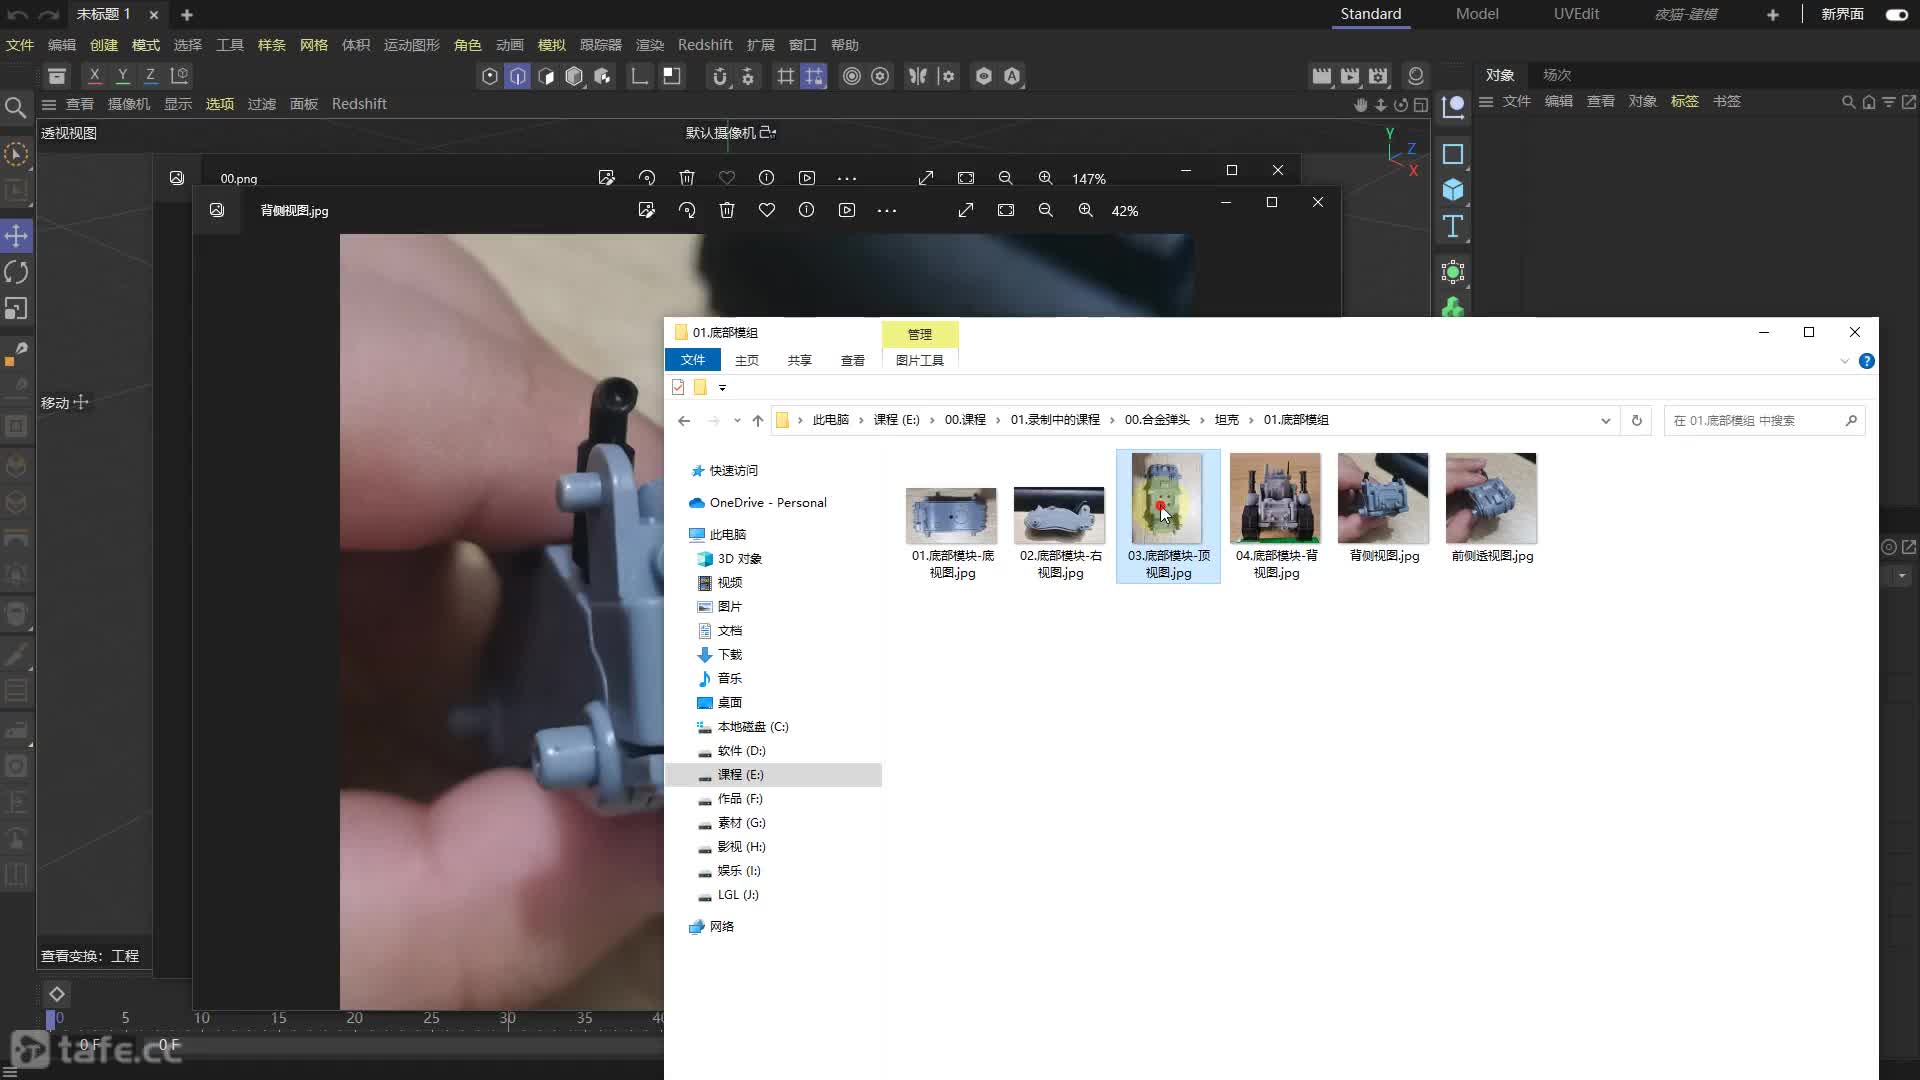Delete image in 00.png viewer
The image size is (1920, 1080).
click(x=687, y=178)
